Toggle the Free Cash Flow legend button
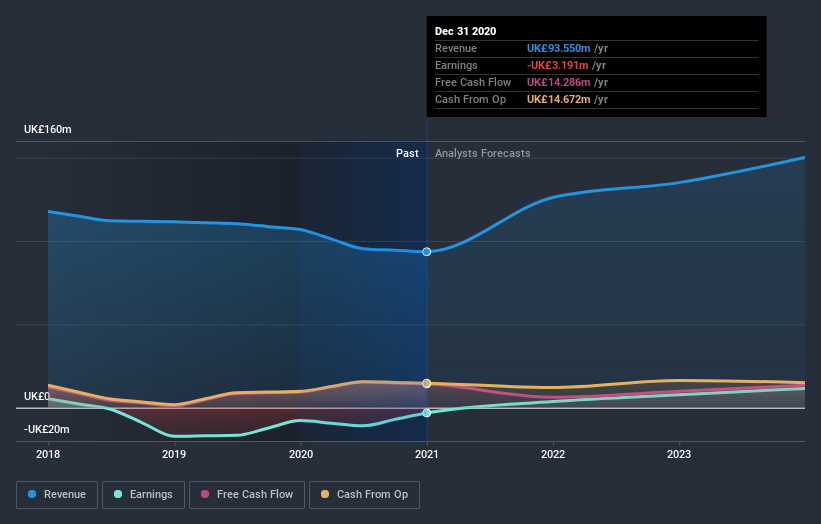 [247, 495]
